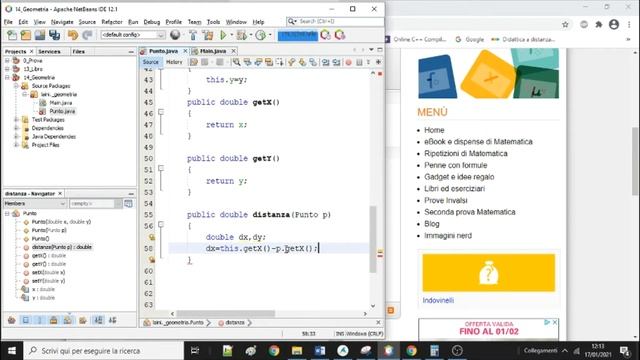Switch to the Services tab

49,51
